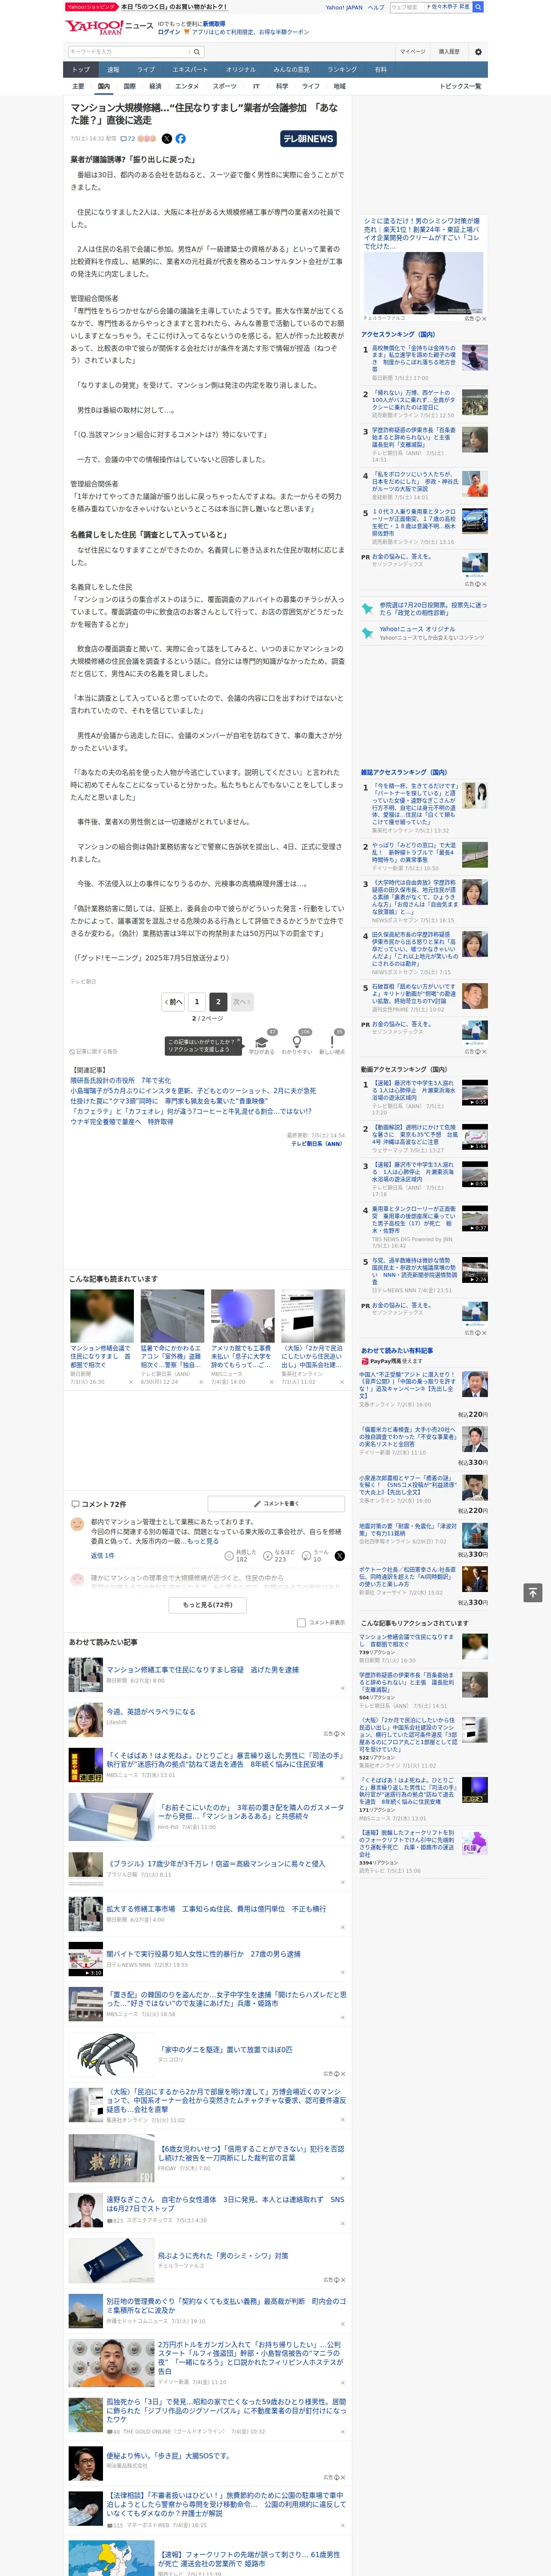Open the ライブ tab in dark navigation bar
Screen dimensions: 551x2576
point(146,70)
